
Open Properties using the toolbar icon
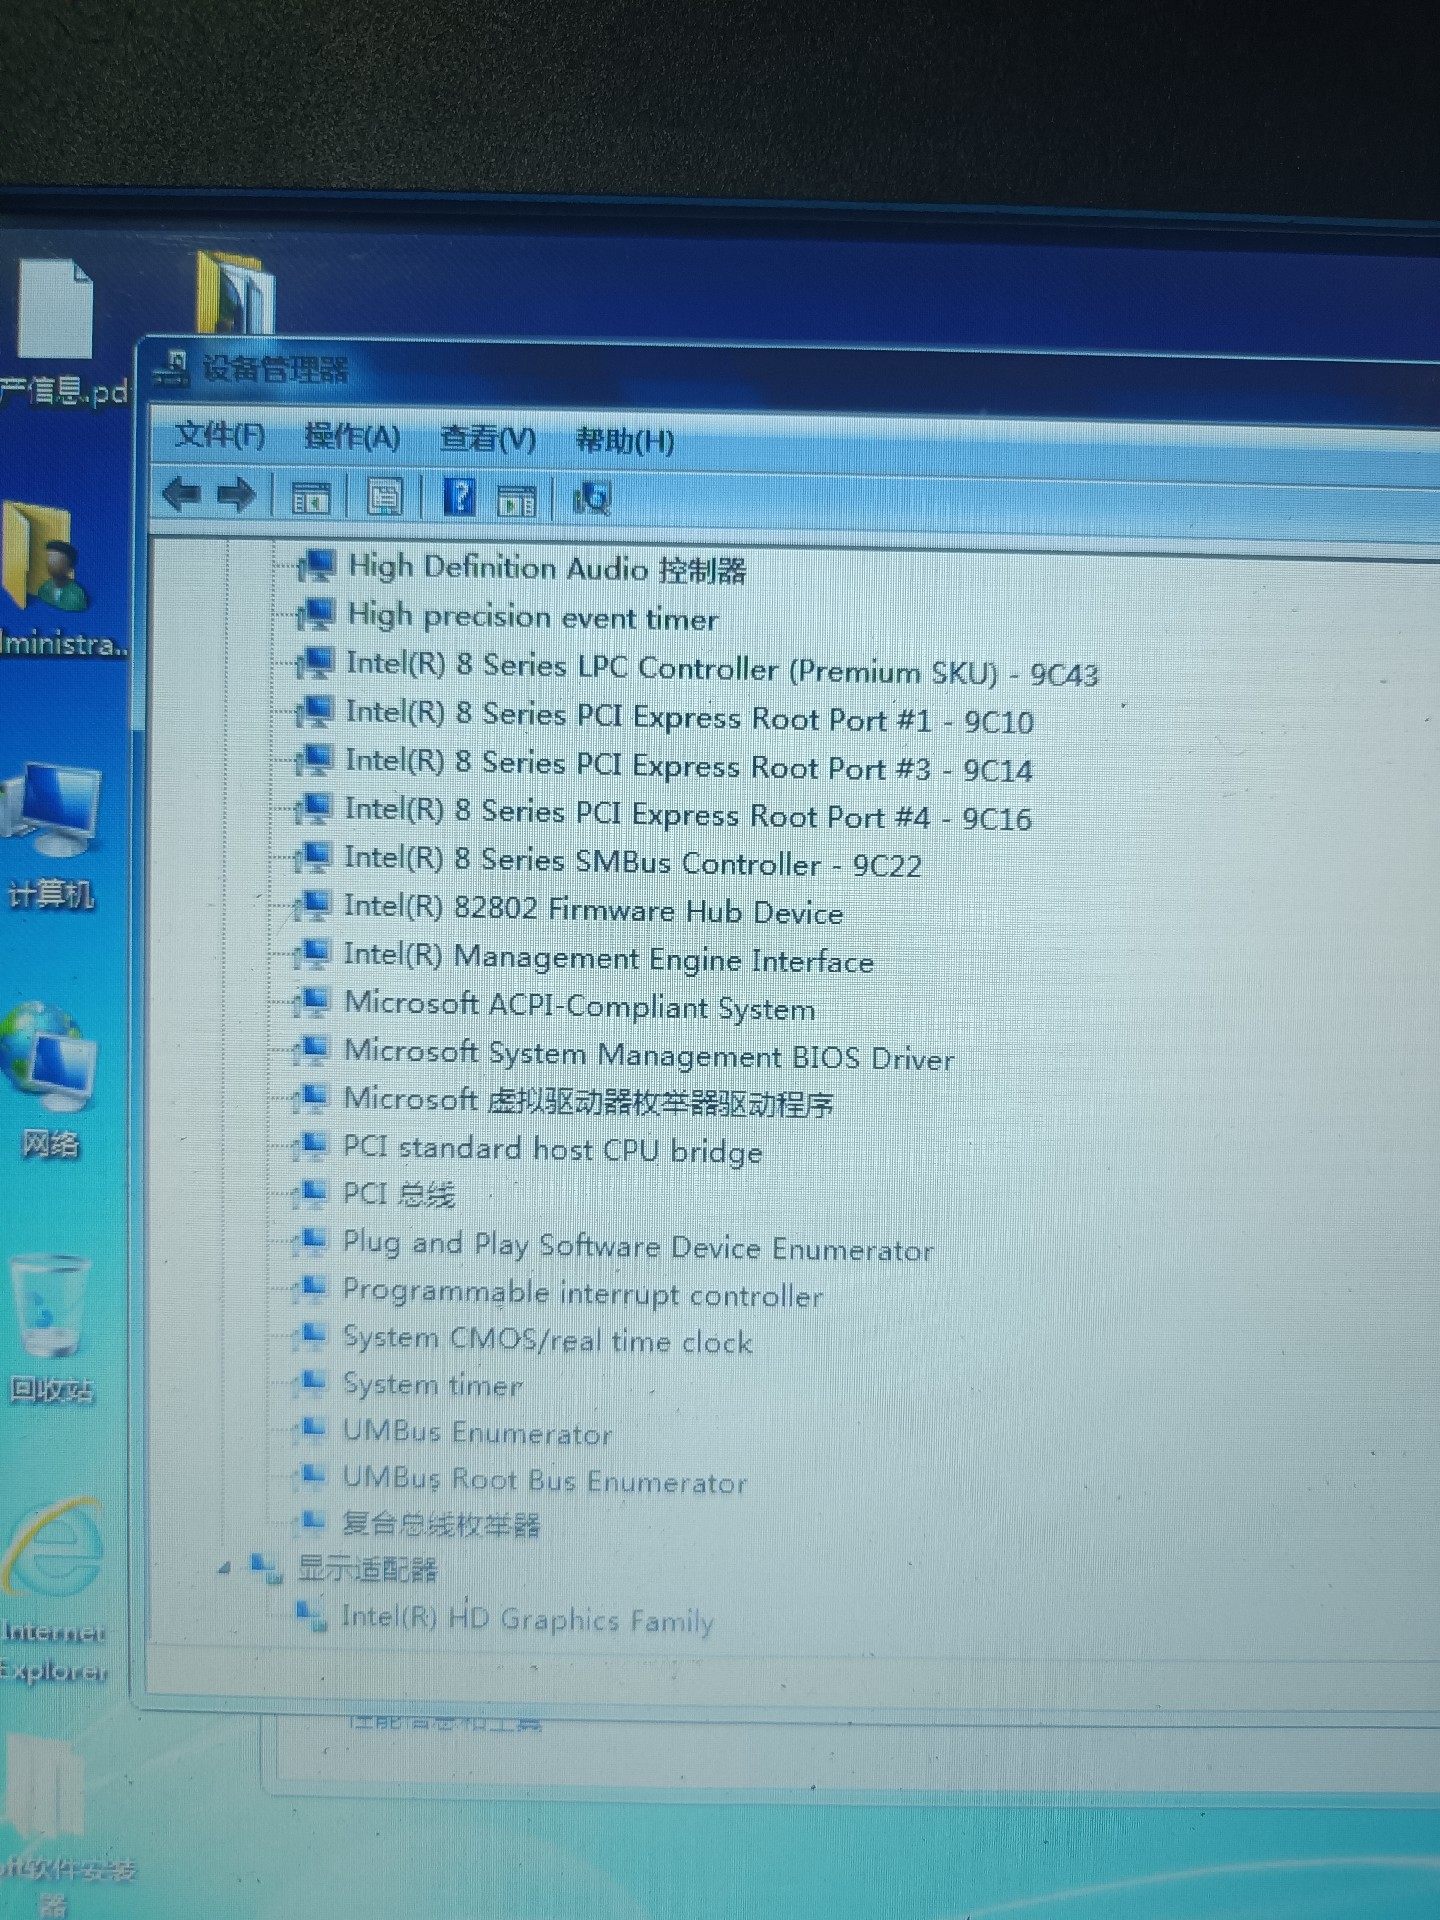click(385, 497)
